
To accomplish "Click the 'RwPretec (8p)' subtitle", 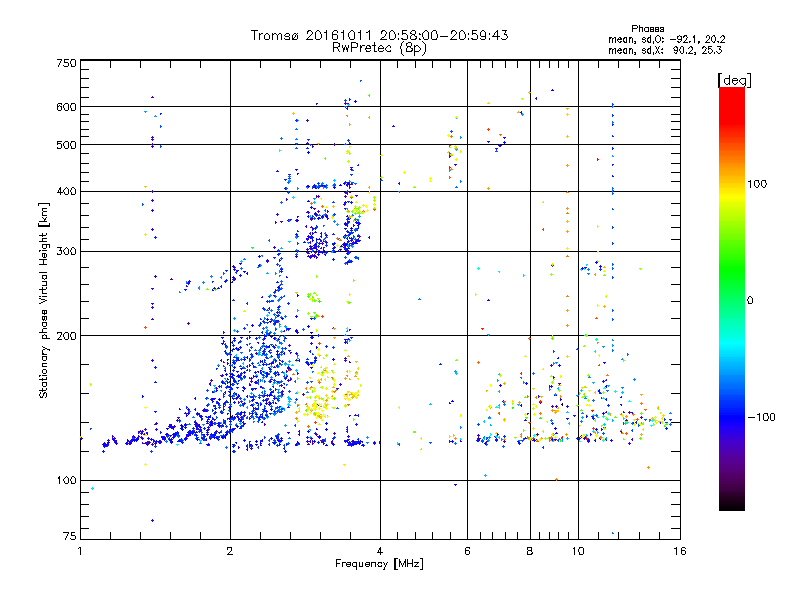I will (x=379, y=48).
